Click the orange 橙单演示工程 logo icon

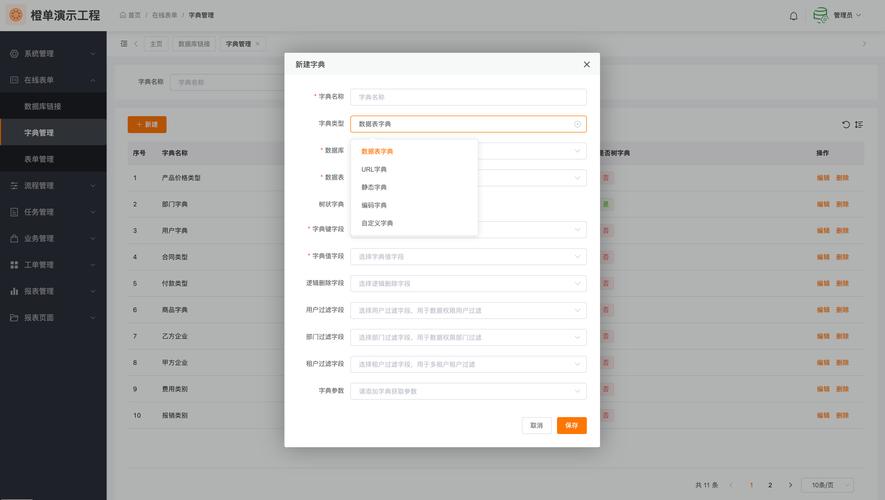coord(16,15)
